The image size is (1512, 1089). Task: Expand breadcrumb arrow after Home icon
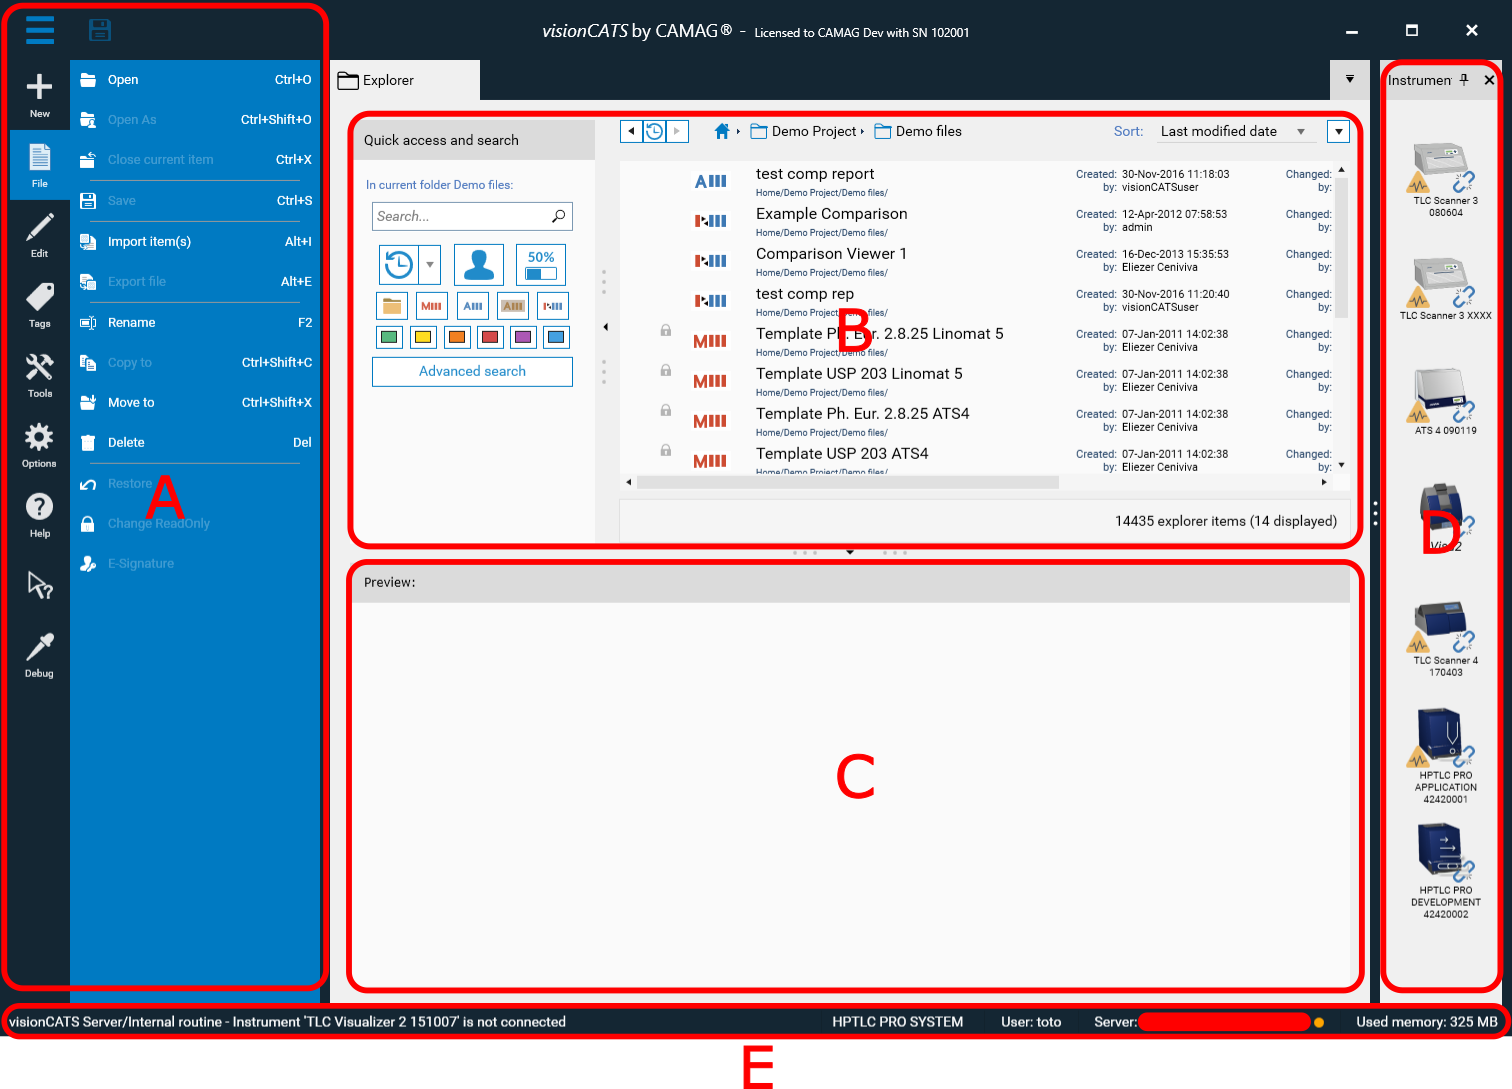(738, 131)
